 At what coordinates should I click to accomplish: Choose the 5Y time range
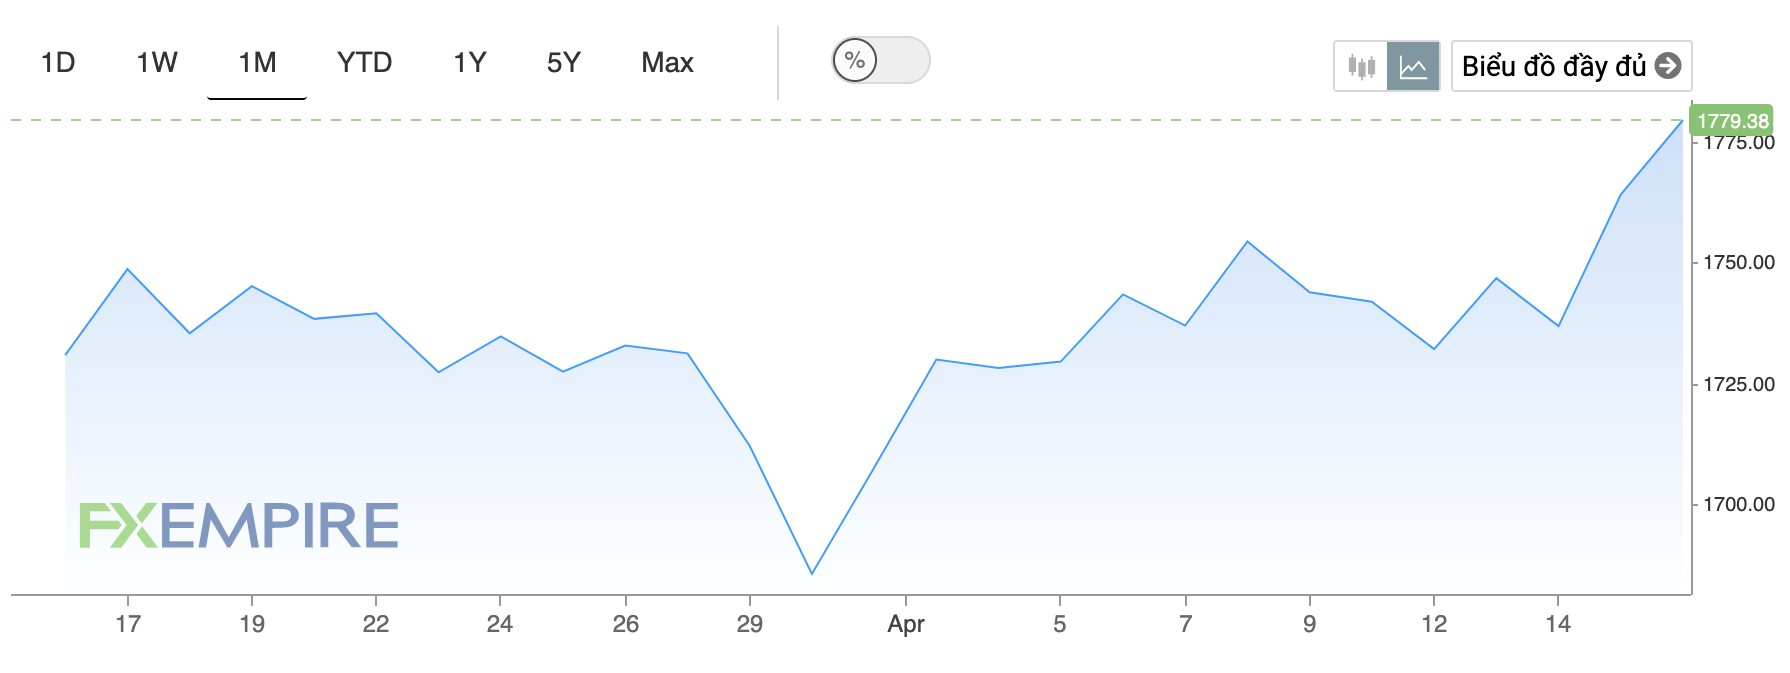click(563, 63)
